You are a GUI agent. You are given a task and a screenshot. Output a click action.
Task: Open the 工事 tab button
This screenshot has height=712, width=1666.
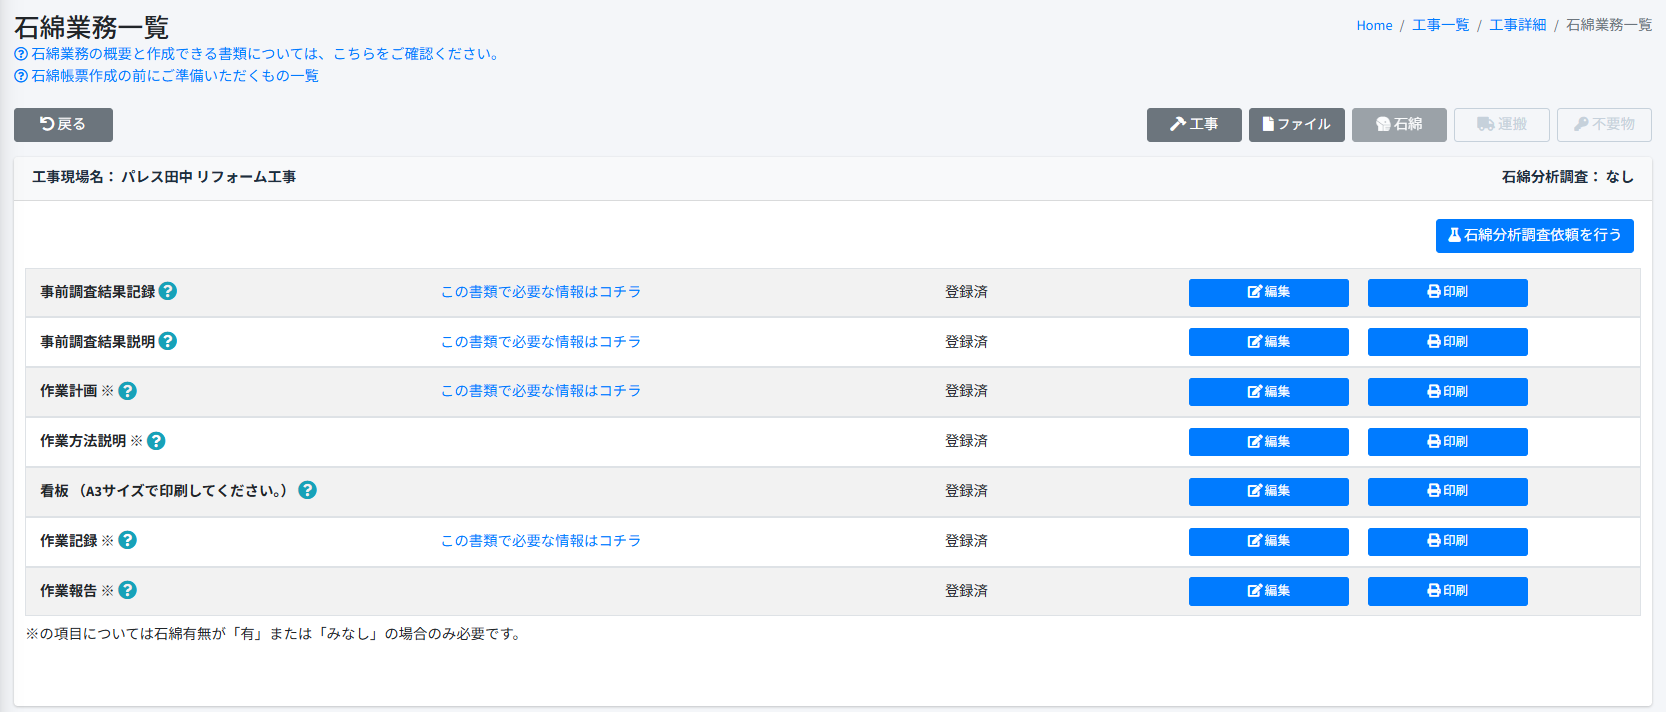pos(1193,125)
